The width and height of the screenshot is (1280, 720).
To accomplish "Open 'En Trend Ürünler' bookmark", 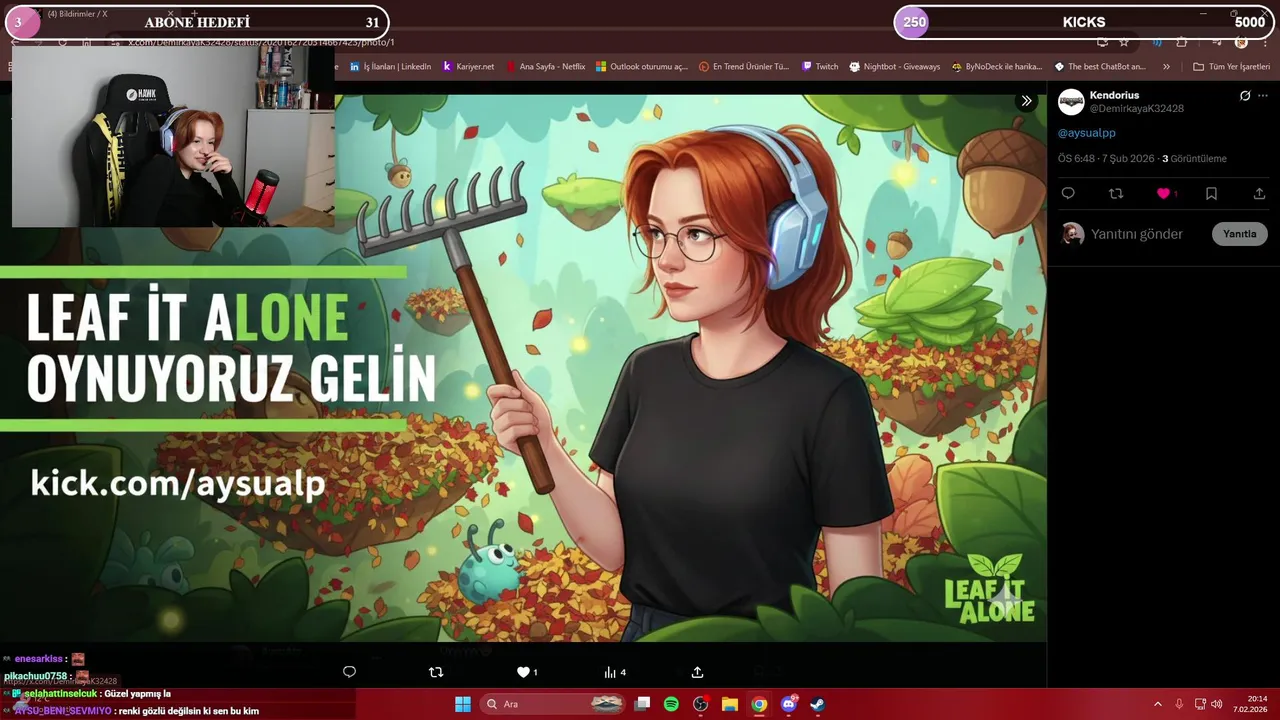I will (x=744, y=67).
